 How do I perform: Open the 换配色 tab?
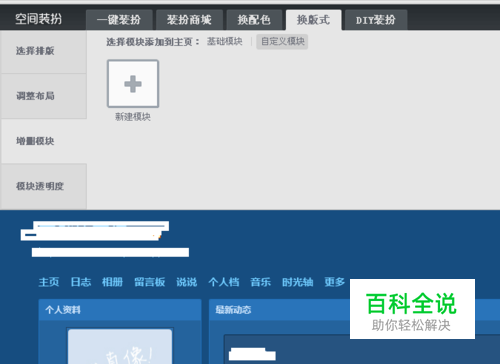[x=254, y=20]
